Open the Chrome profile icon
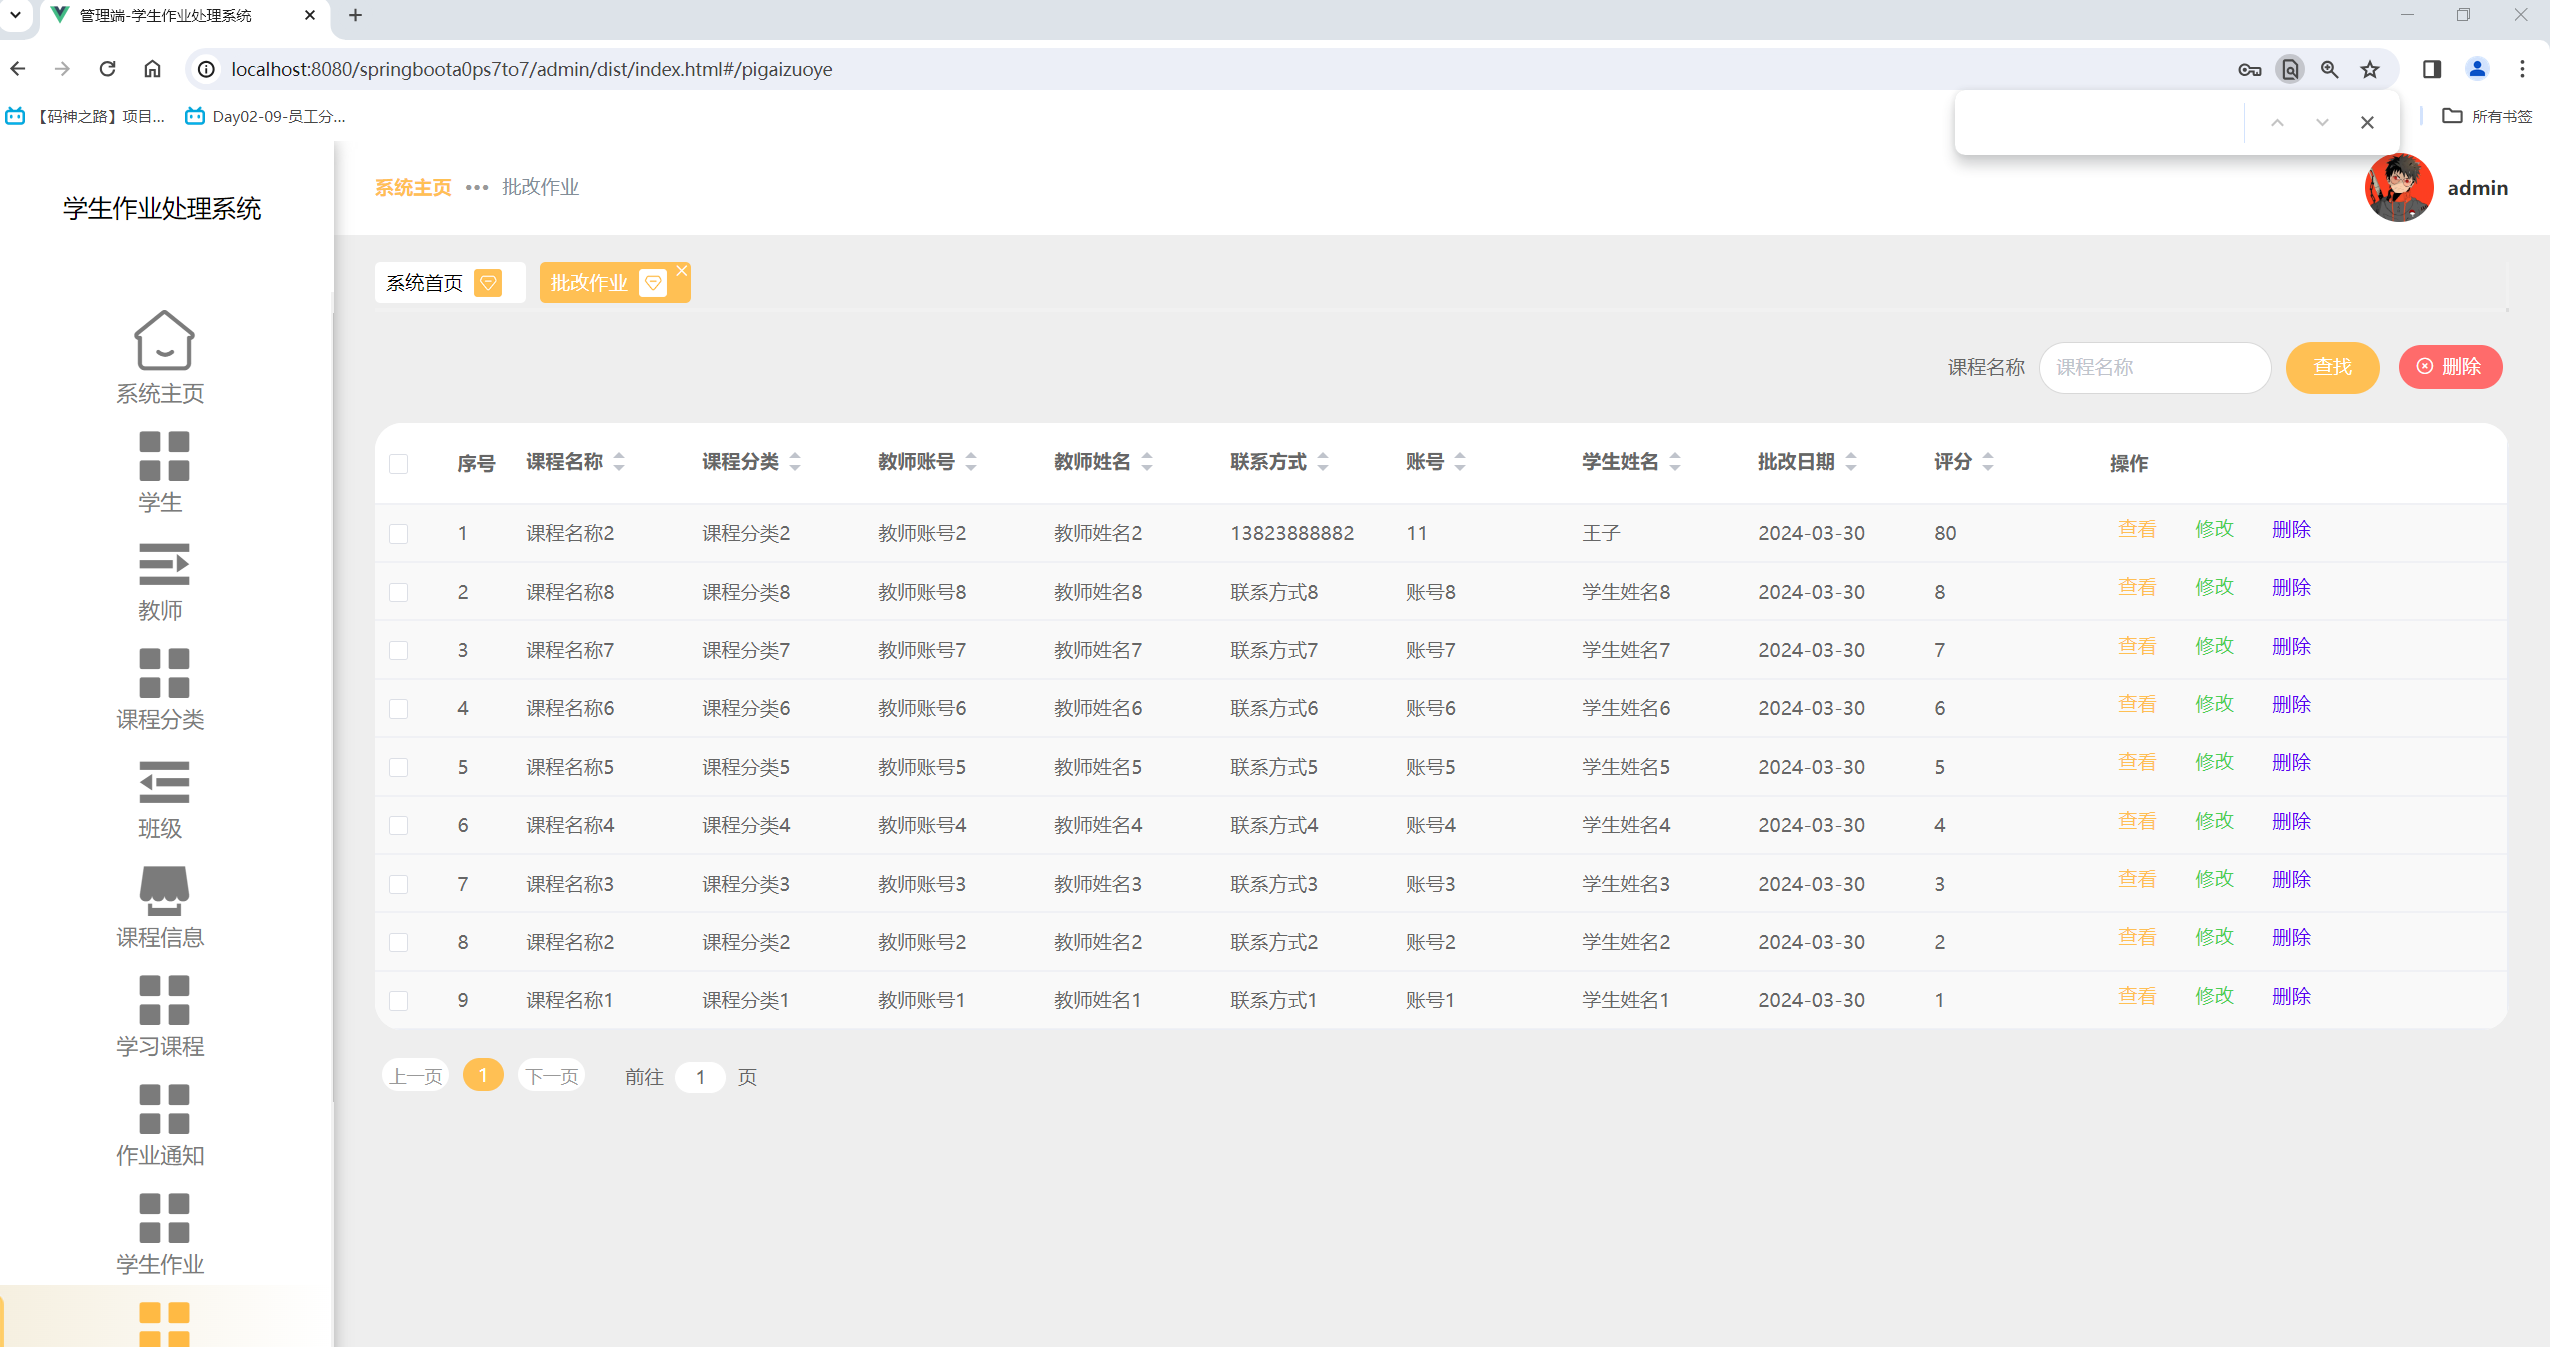The height and width of the screenshot is (1347, 2550). click(2477, 69)
